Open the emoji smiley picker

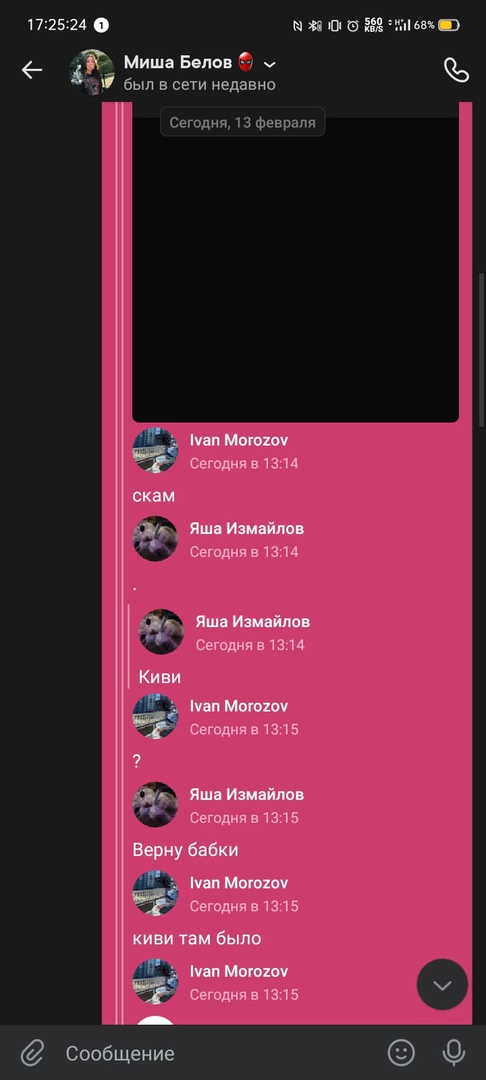point(401,1052)
